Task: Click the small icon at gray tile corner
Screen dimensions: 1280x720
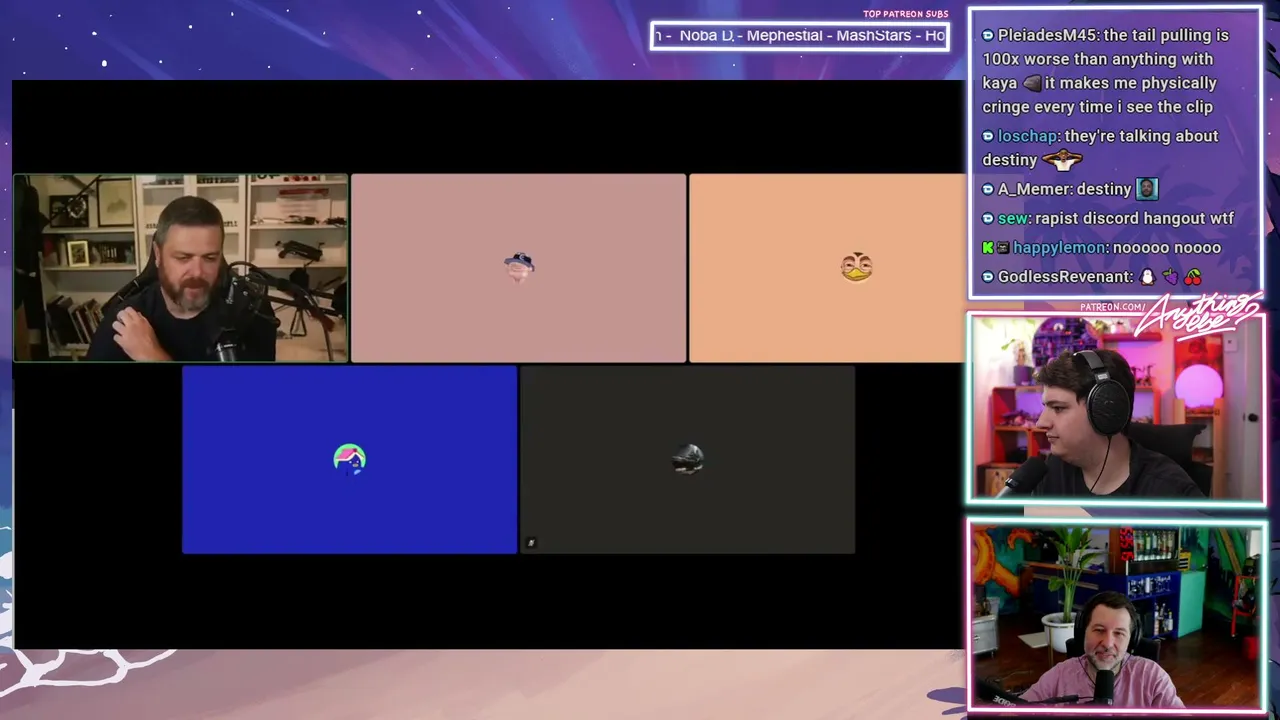Action: point(531,543)
